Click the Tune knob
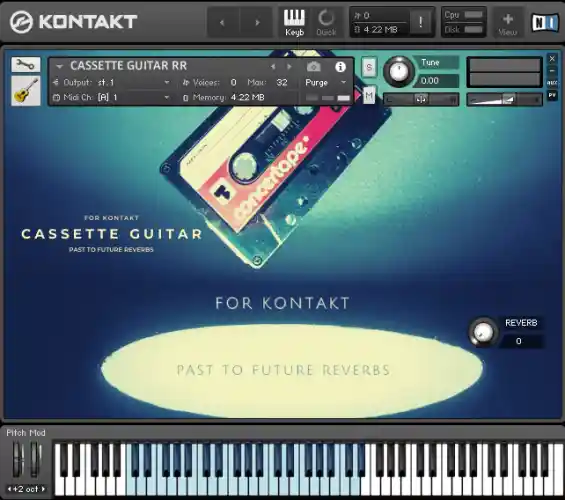Screen dimensions: 565x500 [398, 72]
